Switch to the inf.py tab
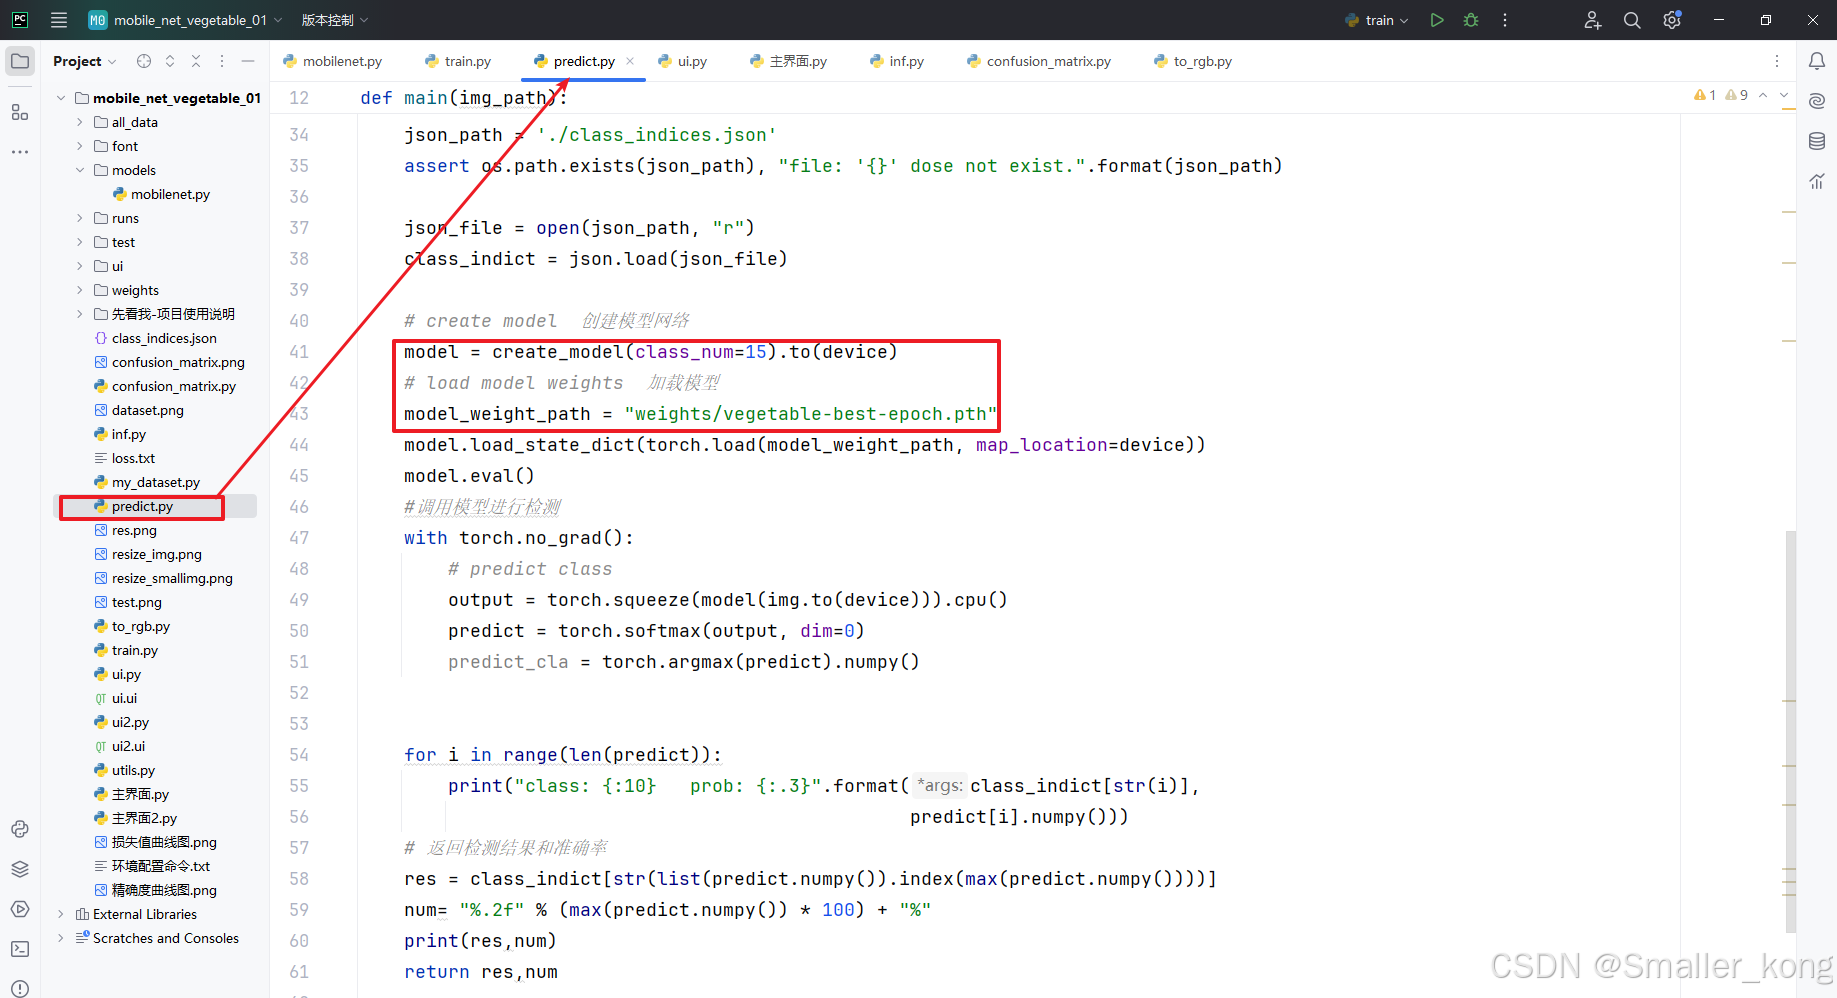1837x998 pixels. tap(897, 61)
